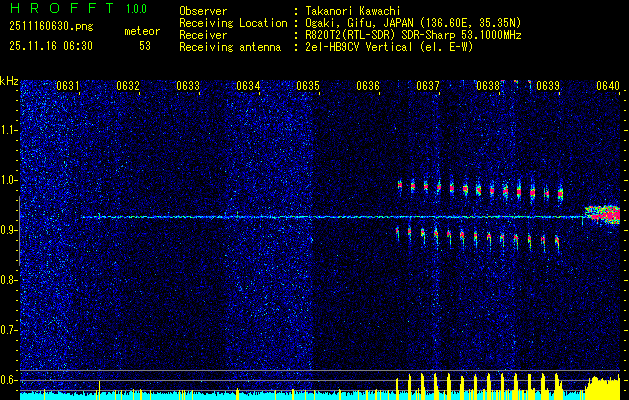
Task: Click the meteor count value 53
Action: click(145, 46)
